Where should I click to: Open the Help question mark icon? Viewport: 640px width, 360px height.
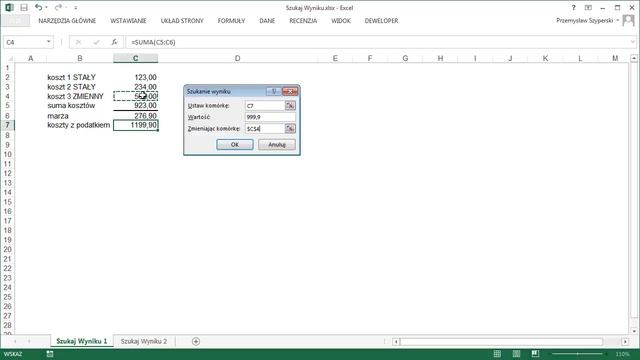573,8
